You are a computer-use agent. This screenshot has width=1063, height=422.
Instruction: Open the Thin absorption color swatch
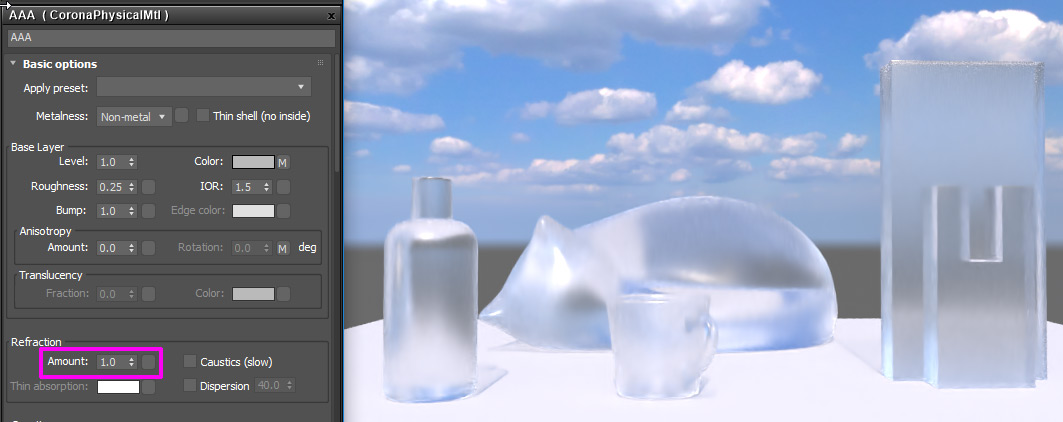pos(119,387)
